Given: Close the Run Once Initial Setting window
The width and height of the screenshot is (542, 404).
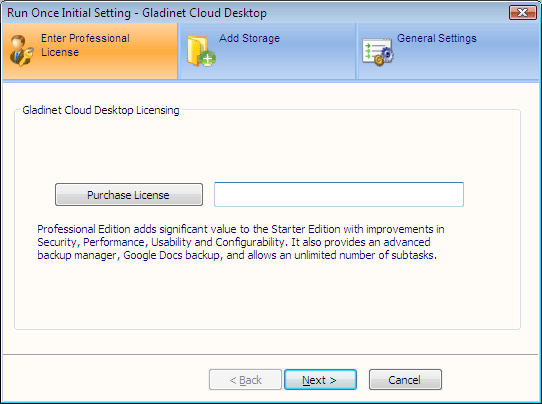Looking at the screenshot, I should click(522, 13).
